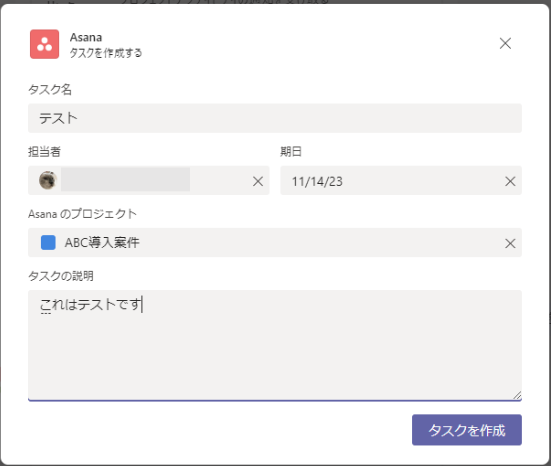The image size is (551, 466).
Task: Click the assignee's avatar picture
Action: coord(48,180)
